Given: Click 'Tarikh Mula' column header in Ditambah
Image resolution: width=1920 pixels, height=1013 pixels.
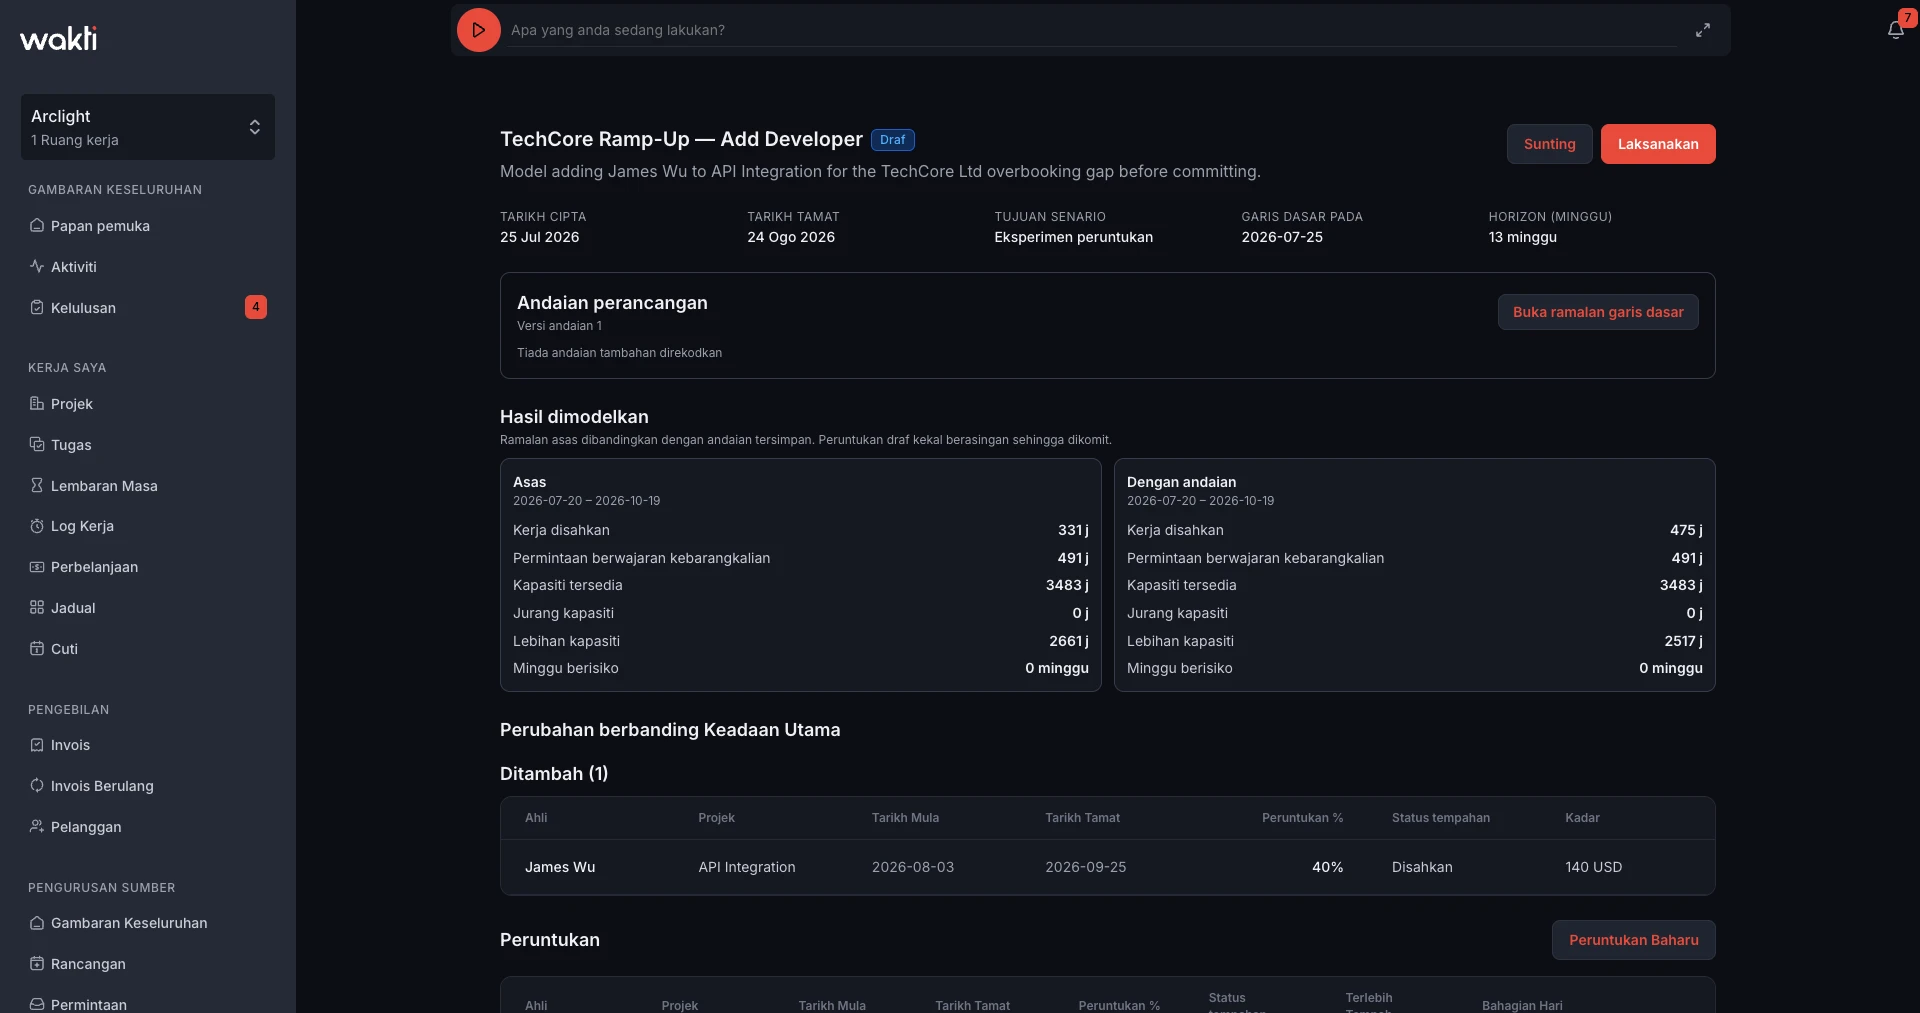Looking at the screenshot, I should (x=905, y=818).
